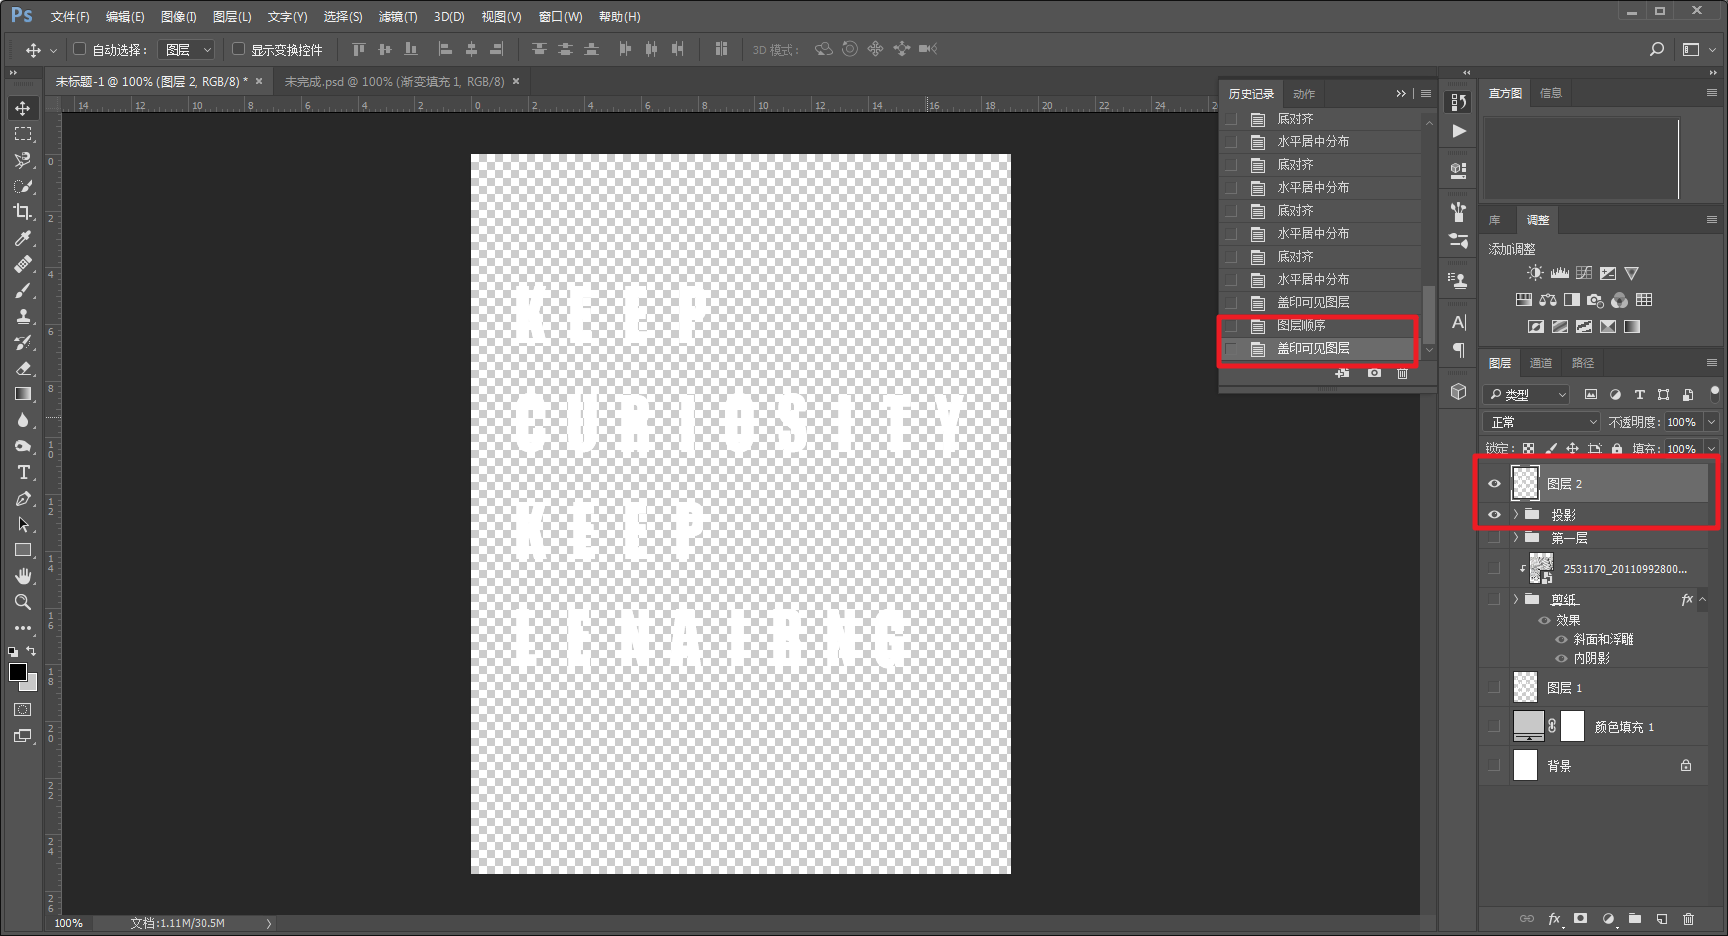This screenshot has height=936, width=1728.
Task: Open the opacity 100% dropdown arrow
Action: [x=1712, y=422]
